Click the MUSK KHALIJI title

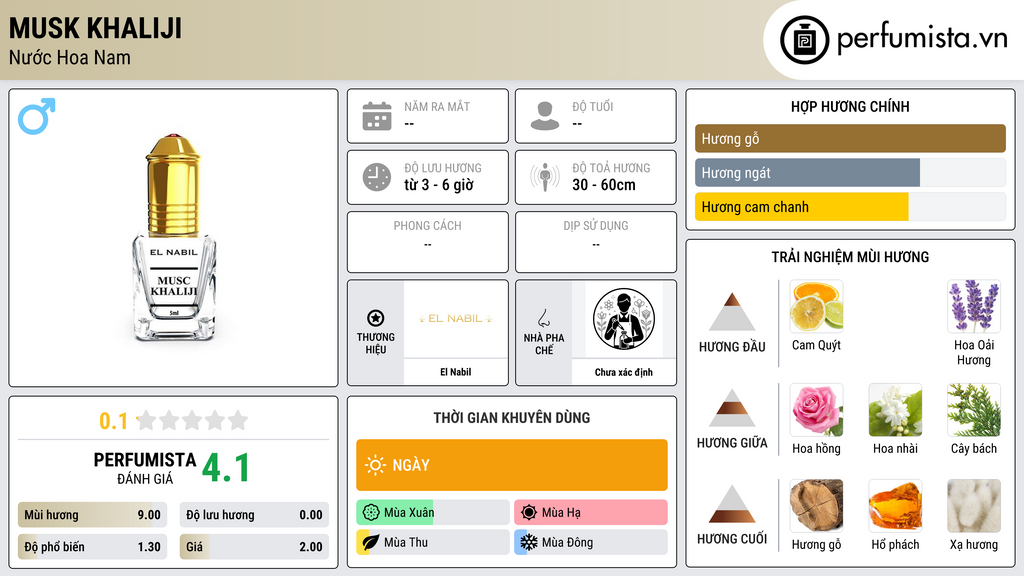pyautogui.click(x=95, y=29)
